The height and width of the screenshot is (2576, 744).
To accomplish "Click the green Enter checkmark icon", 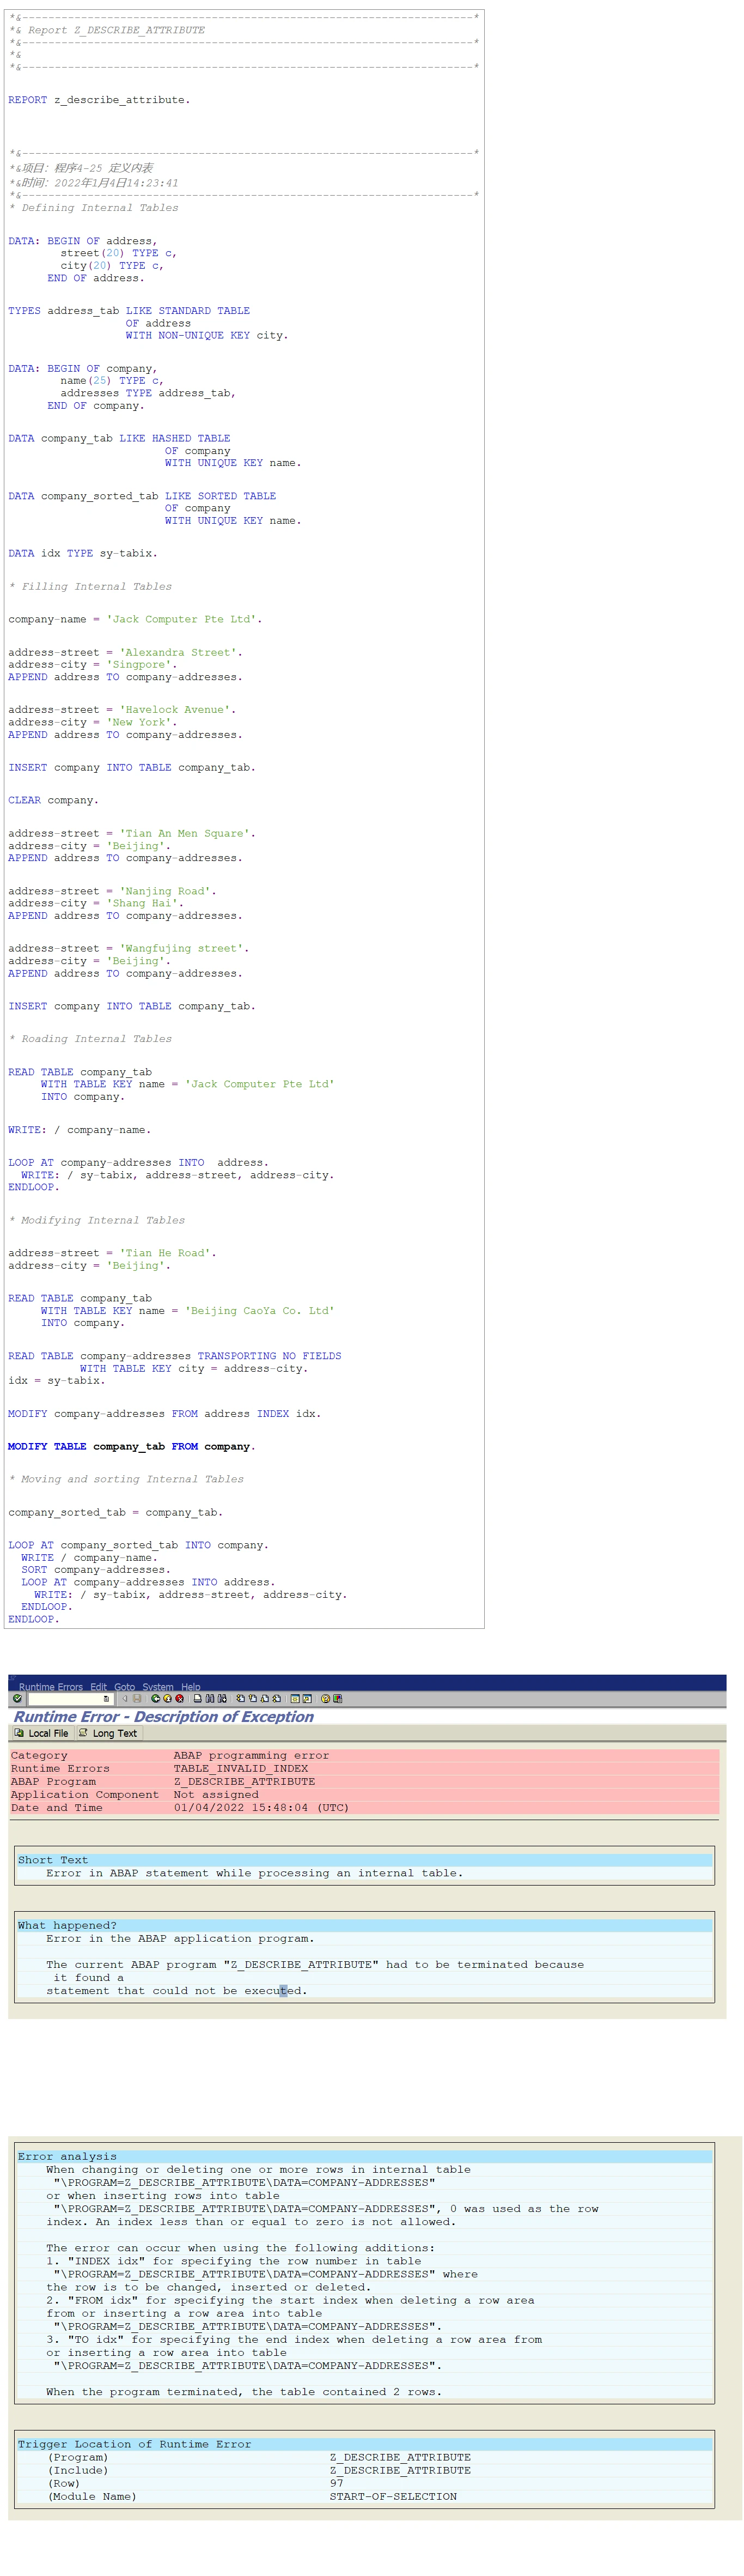I will (17, 1699).
